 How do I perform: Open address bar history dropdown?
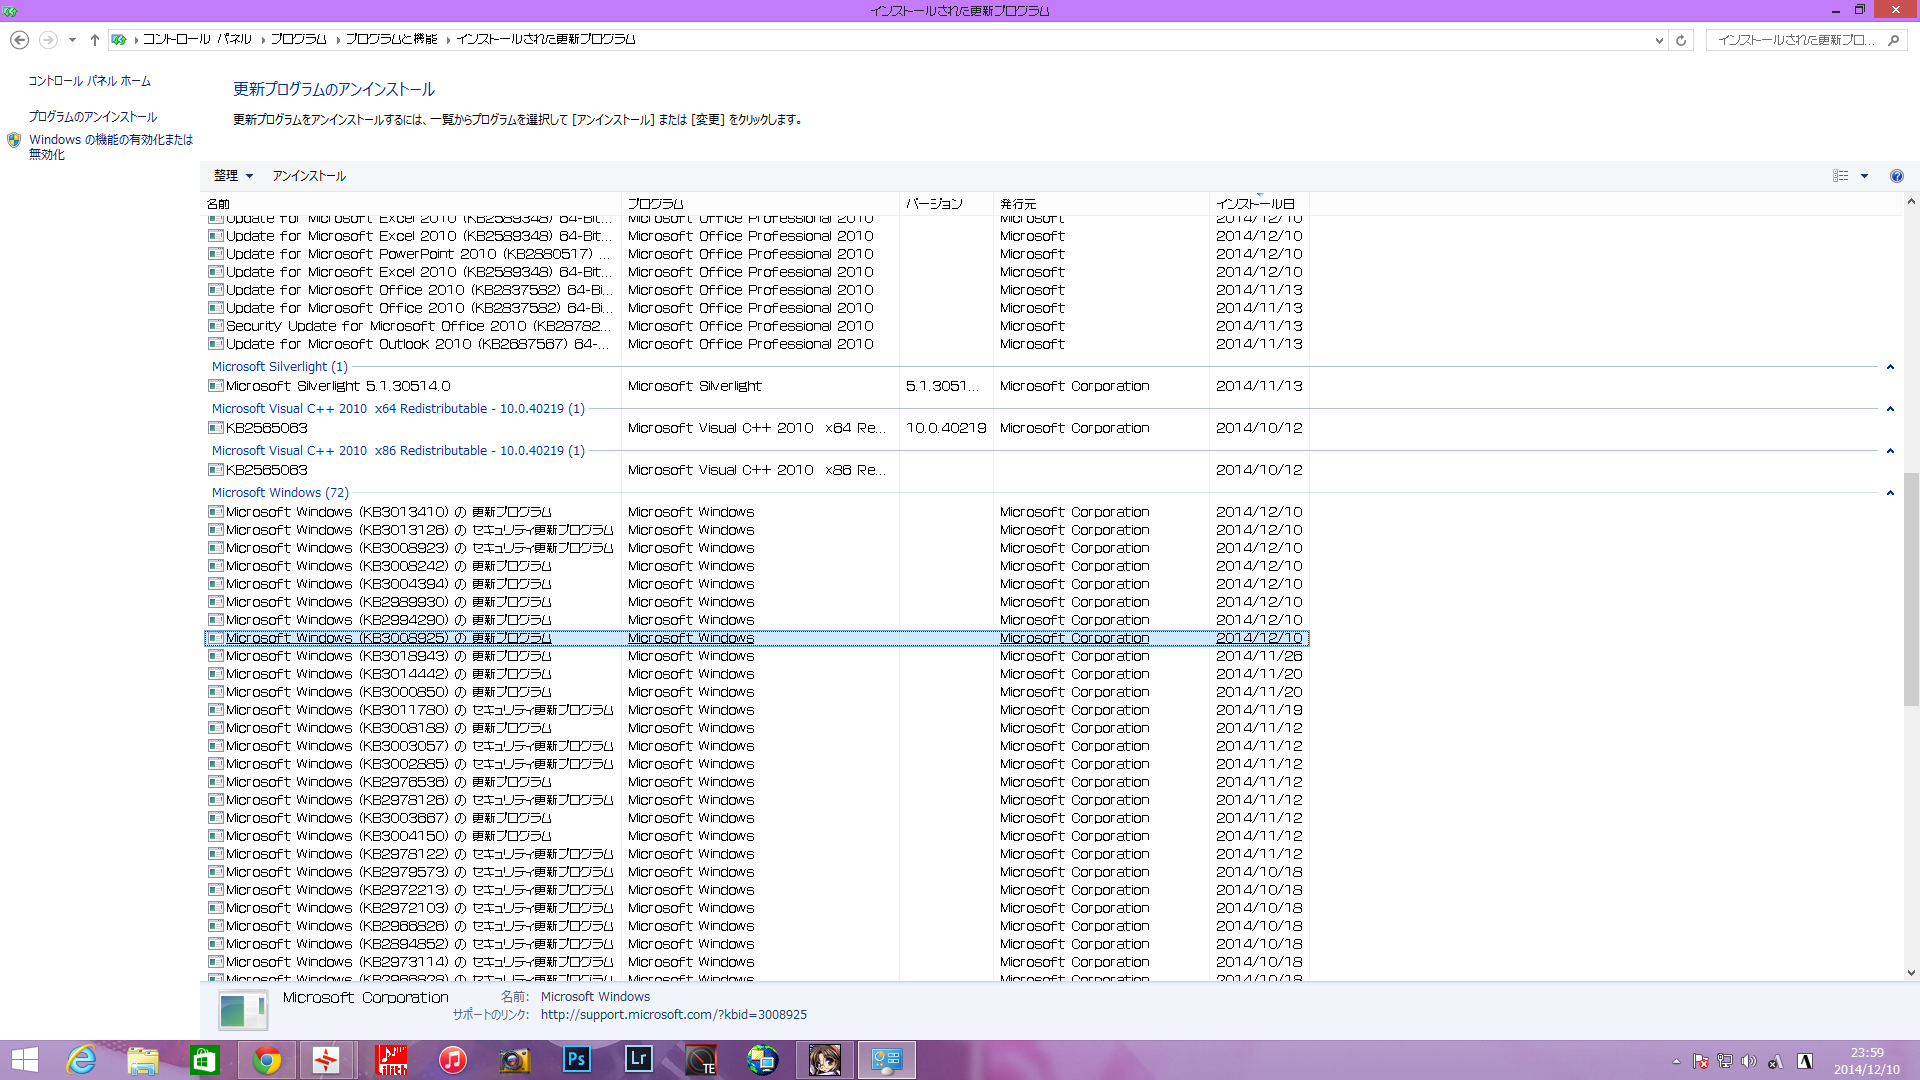click(1659, 40)
